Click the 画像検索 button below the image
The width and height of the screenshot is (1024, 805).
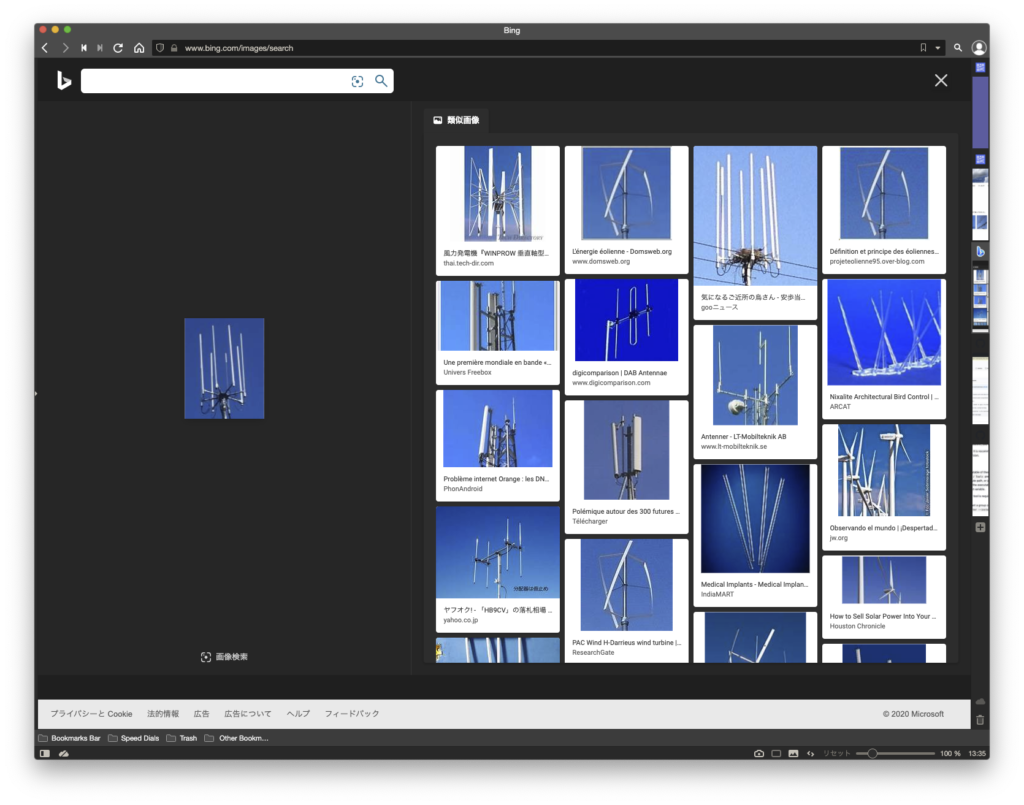tap(224, 657)
